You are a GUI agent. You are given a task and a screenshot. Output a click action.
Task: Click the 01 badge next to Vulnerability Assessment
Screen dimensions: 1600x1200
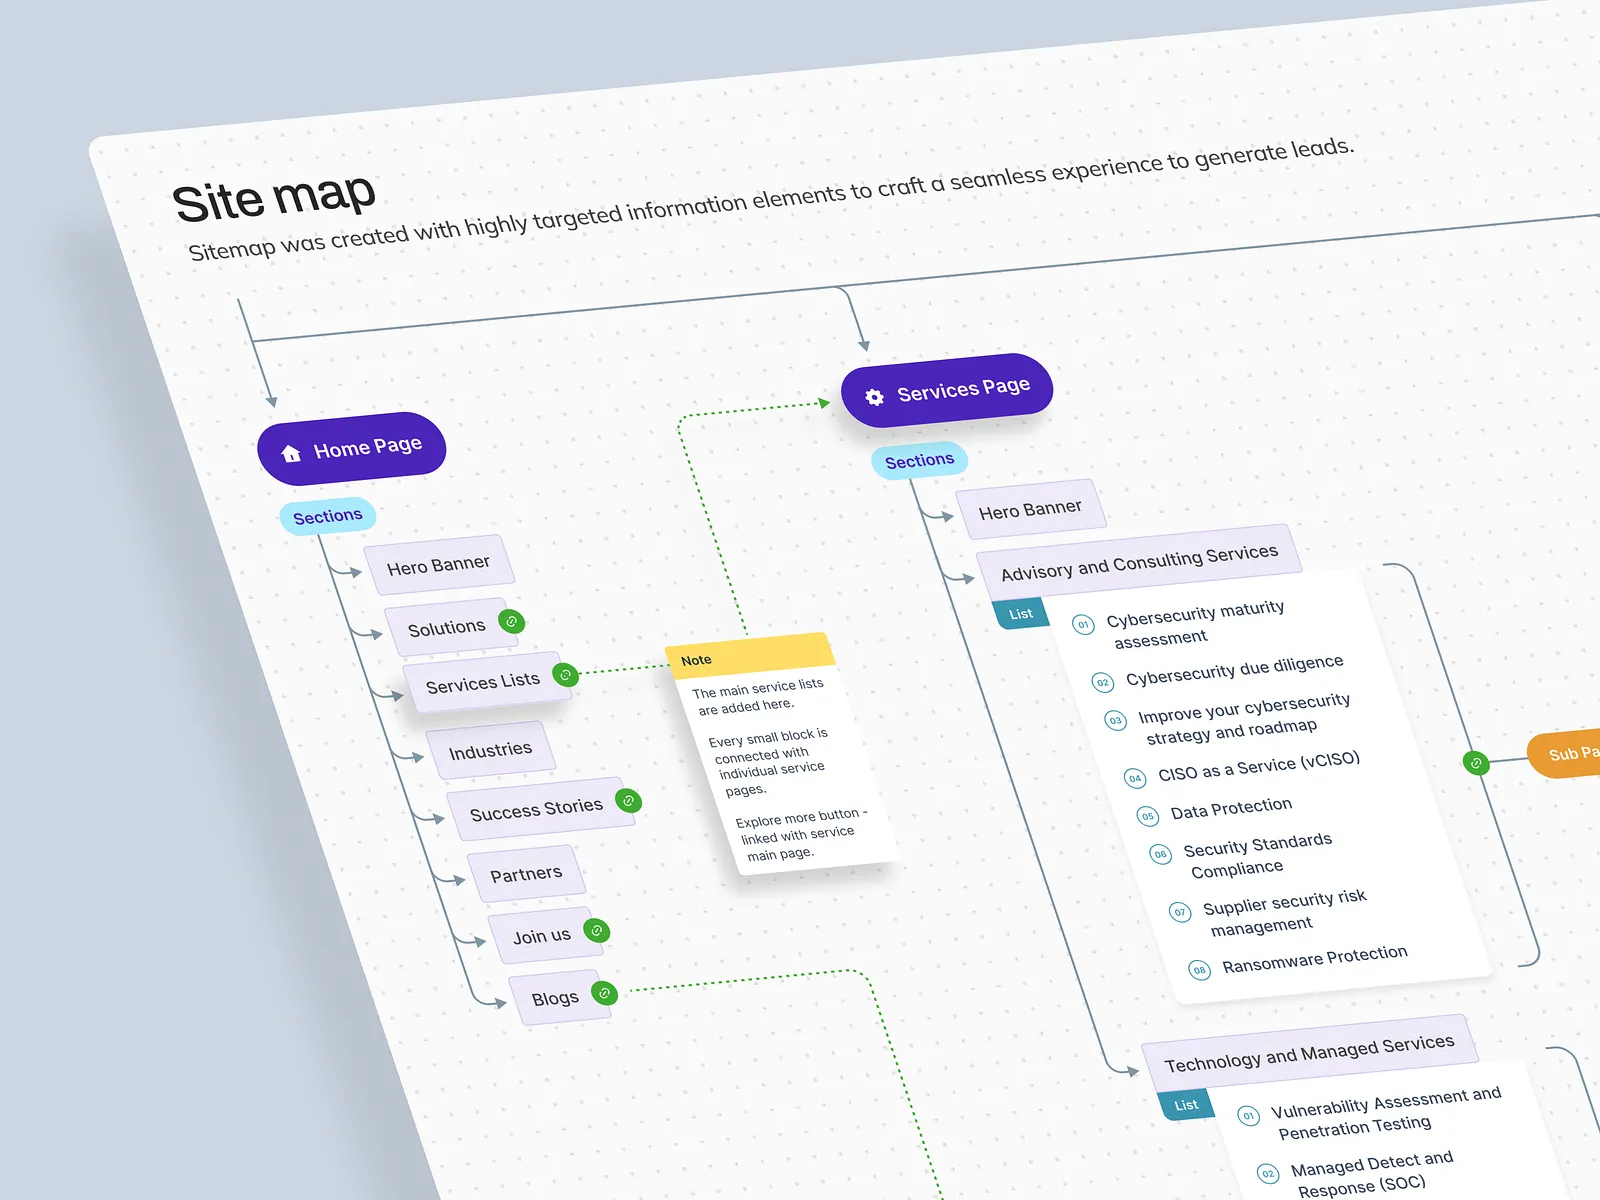click(x=1249, y=1116)
